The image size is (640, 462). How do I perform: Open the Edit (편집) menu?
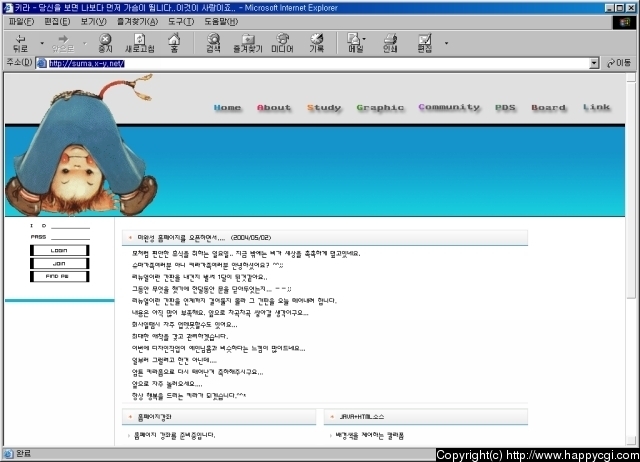pyautogui.click(x=57, y=22)
